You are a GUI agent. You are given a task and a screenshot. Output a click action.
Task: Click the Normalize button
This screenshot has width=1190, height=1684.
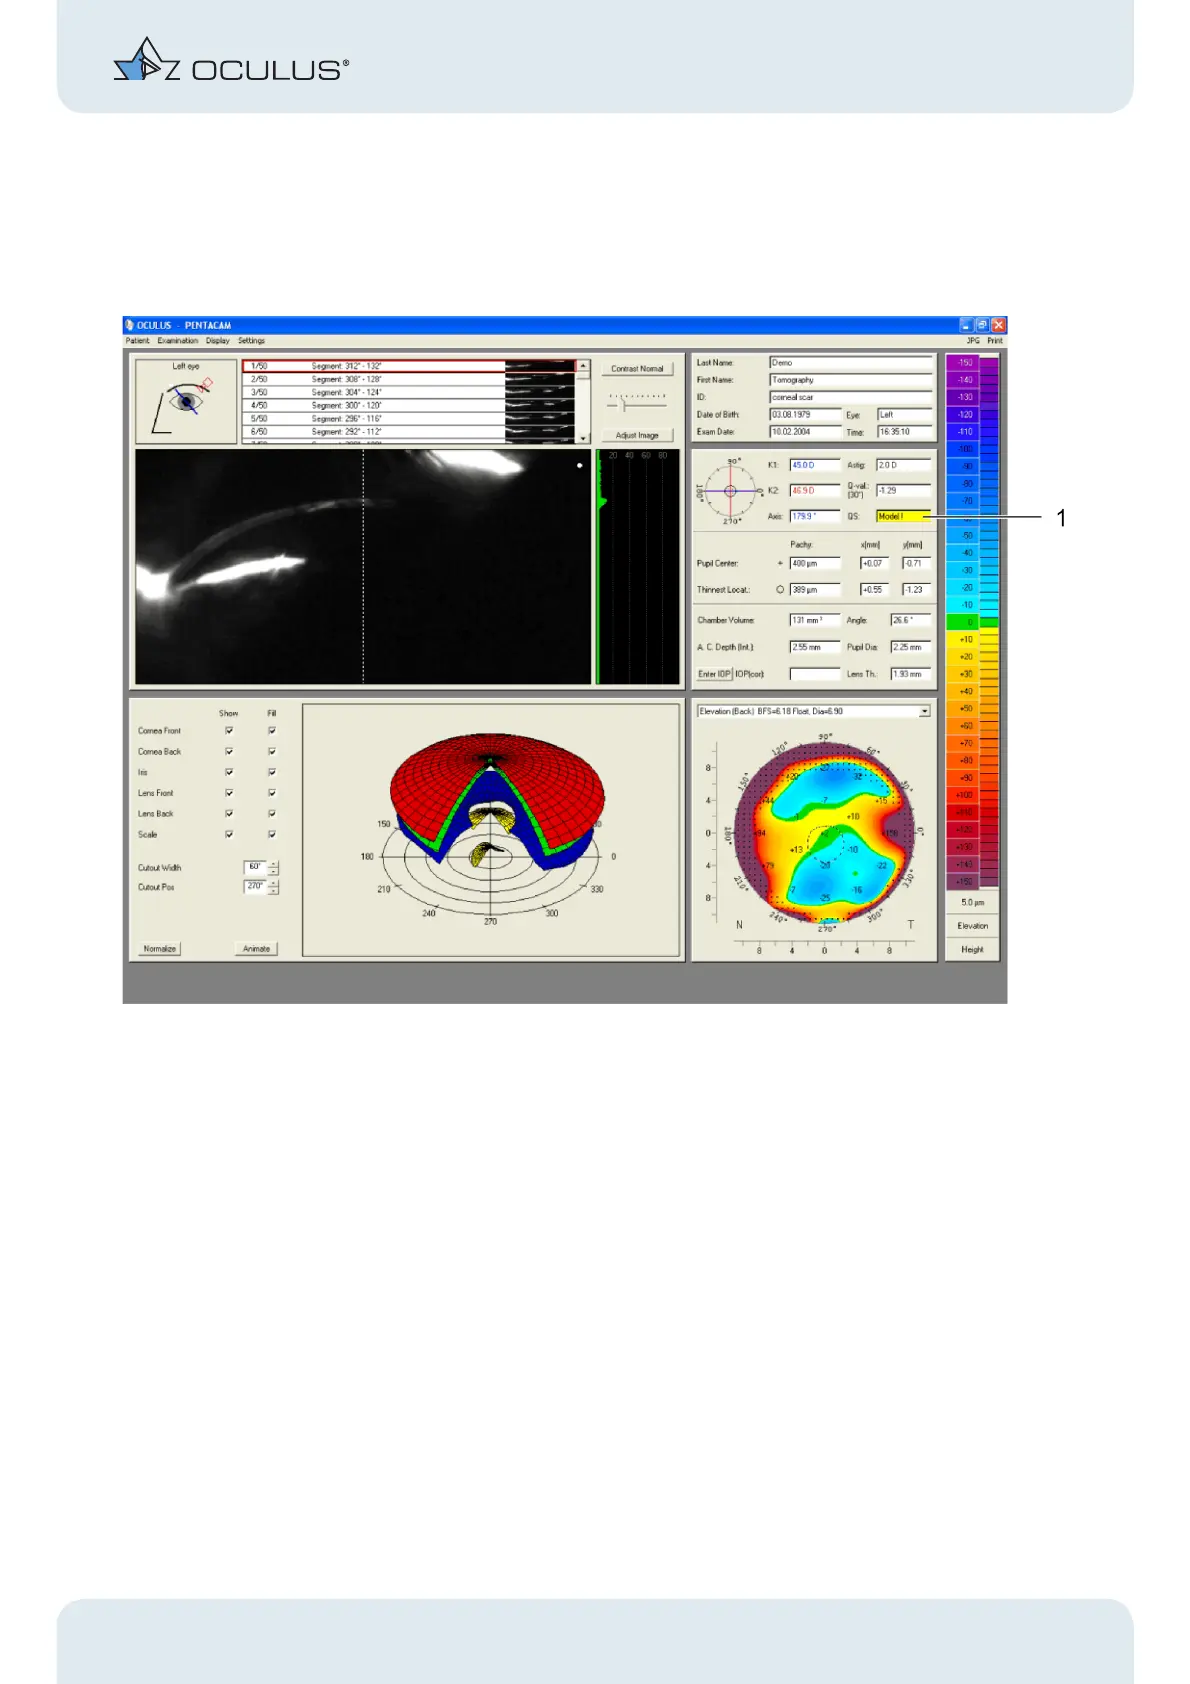[x=160, y=949]
